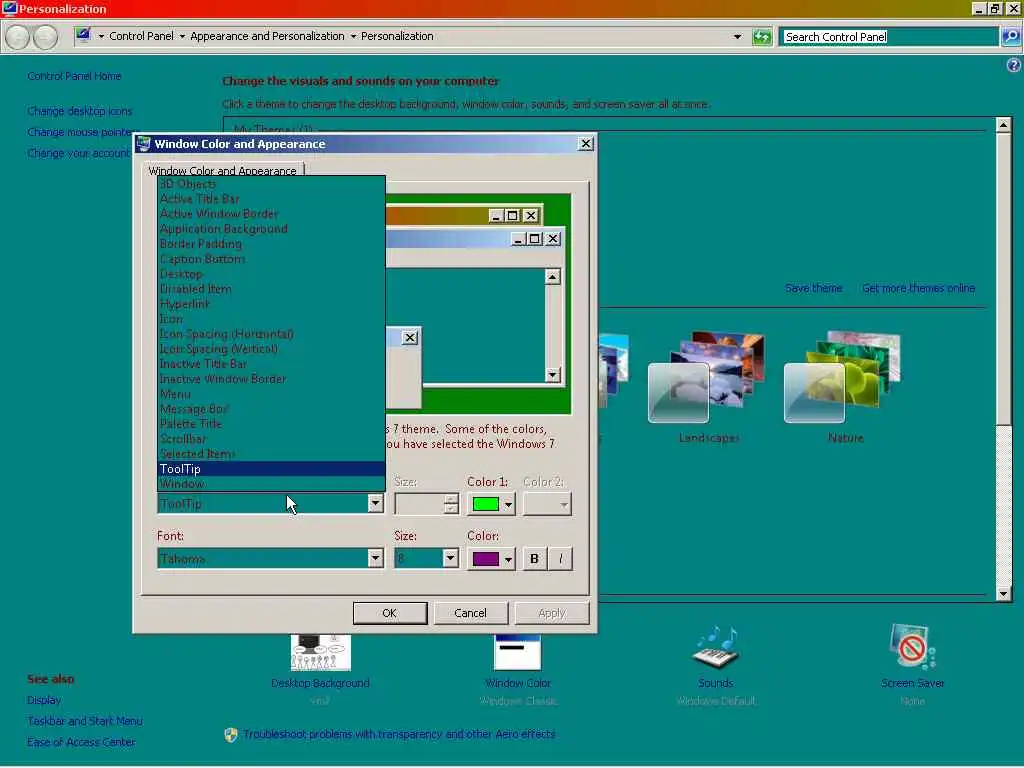Select the Nature theme thumbnail
This screenshot has height=768, width=1024.
pyautogui.click(x=842, y=377)
